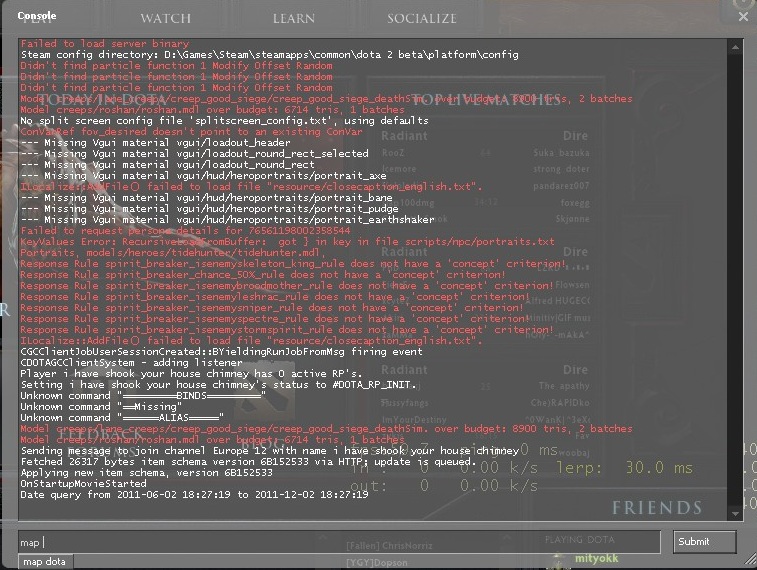The height and width of the screenshot is (570, 757).
Task: Click the 'isenemybroodmother_rule' response line
Action: click(287, 286)
